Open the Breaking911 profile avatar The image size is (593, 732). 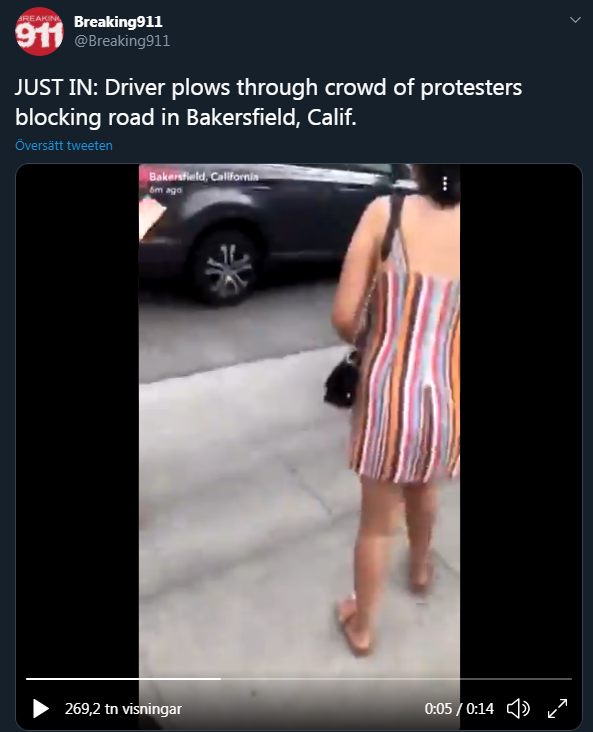(x=39, y=31)
